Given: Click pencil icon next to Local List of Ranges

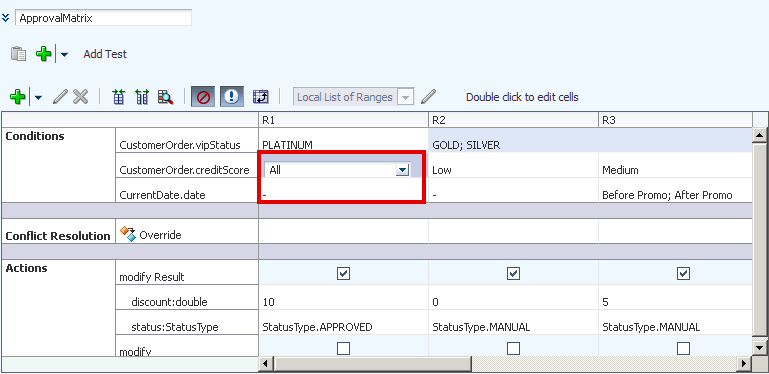Looking at the screenshot, I should pos(428,97).
